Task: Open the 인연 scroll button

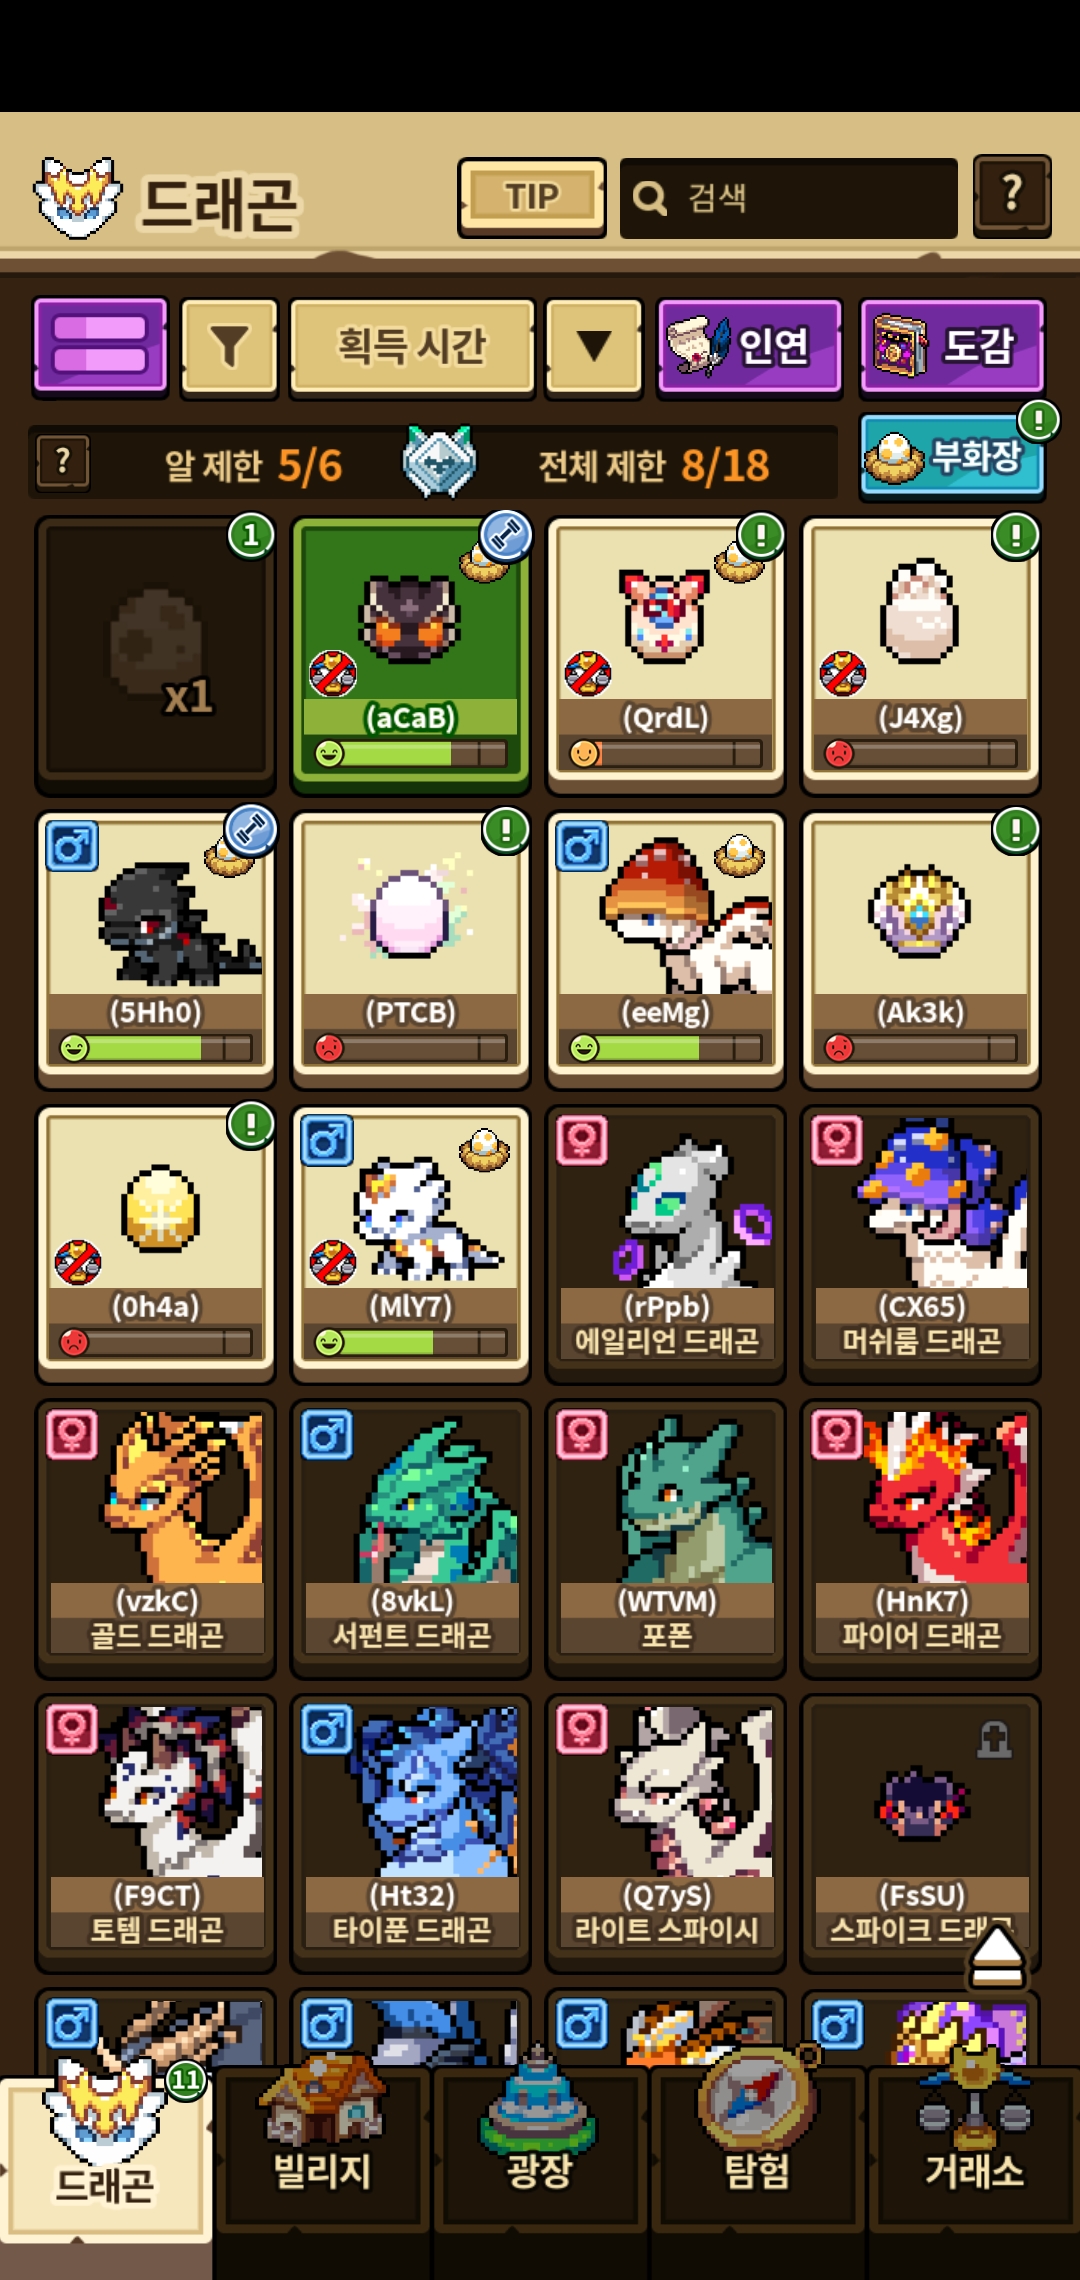Action: pos(749,346)
